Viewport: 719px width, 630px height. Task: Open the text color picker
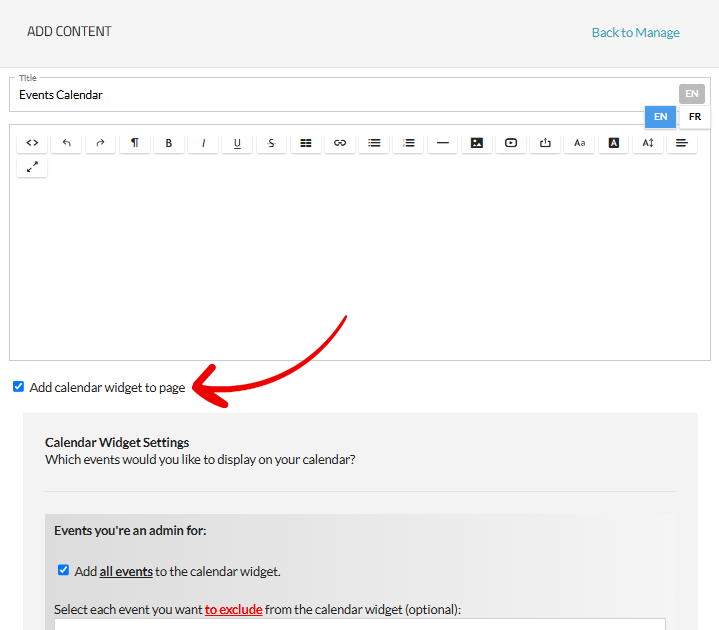[x=613, y=143]
